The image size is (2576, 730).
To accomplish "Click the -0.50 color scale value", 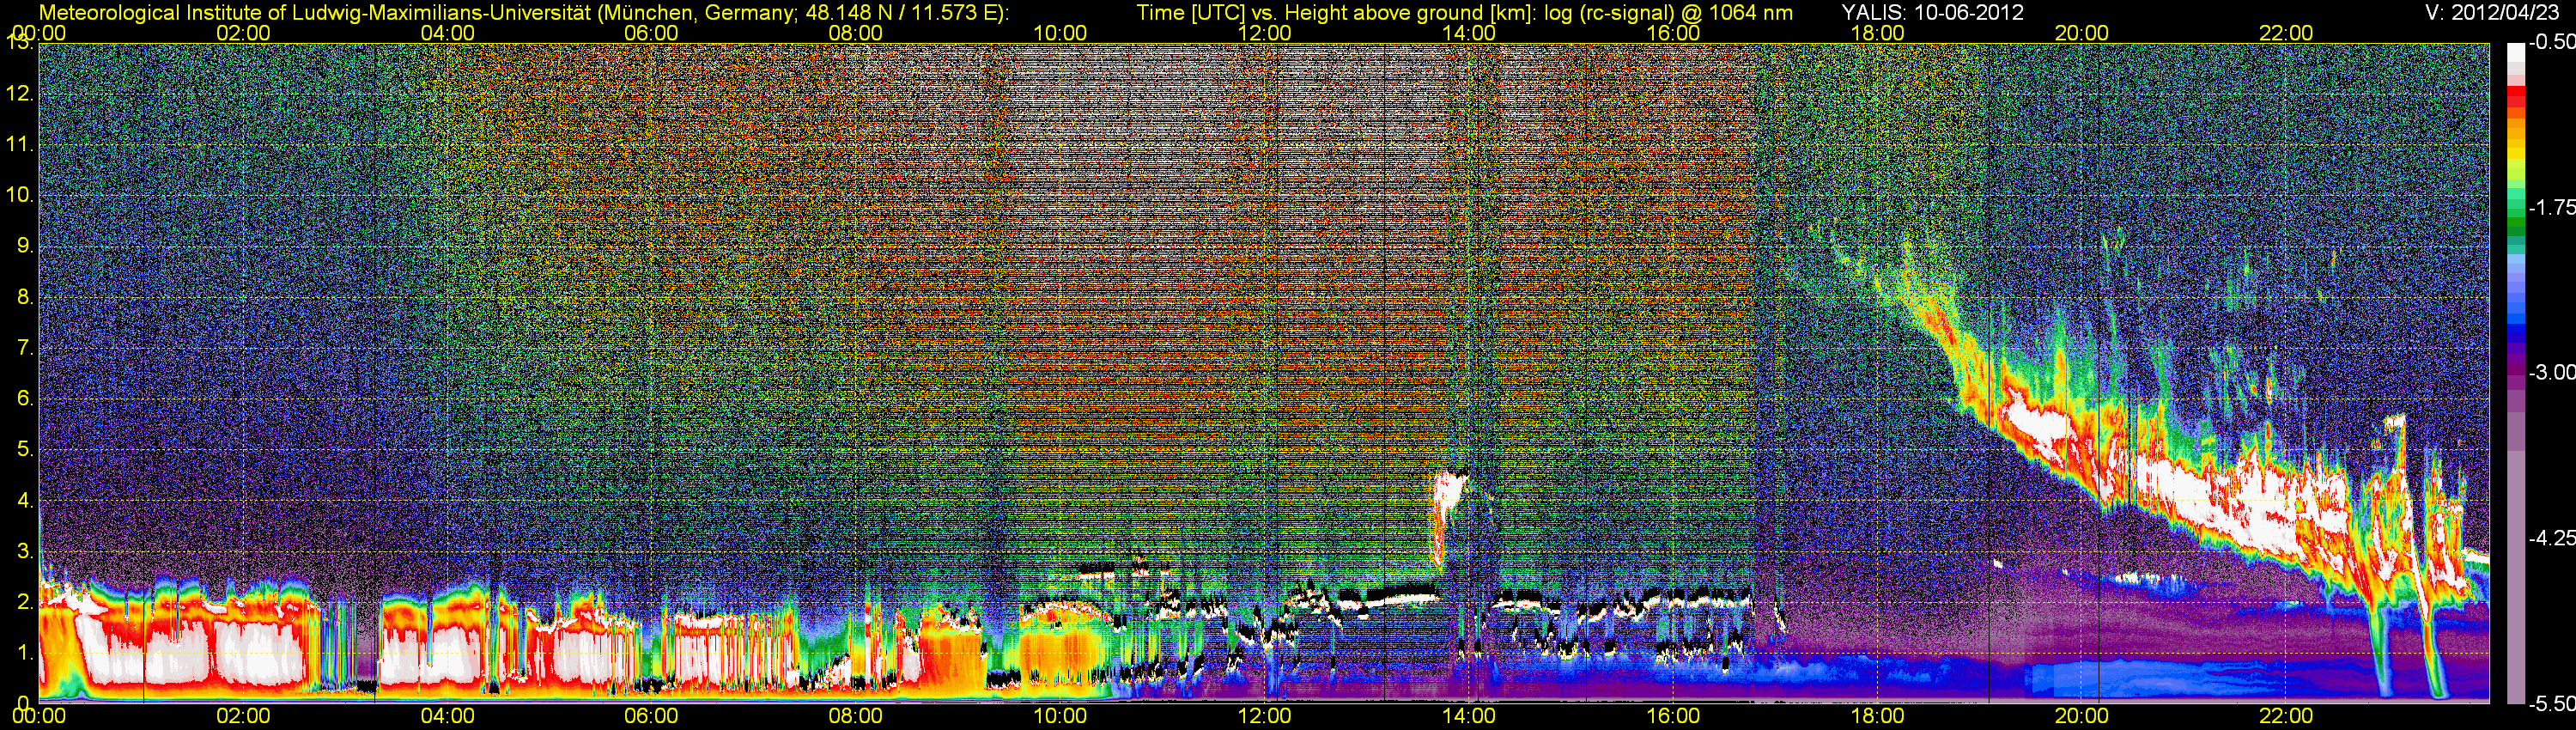I will tap(2551, 42).
